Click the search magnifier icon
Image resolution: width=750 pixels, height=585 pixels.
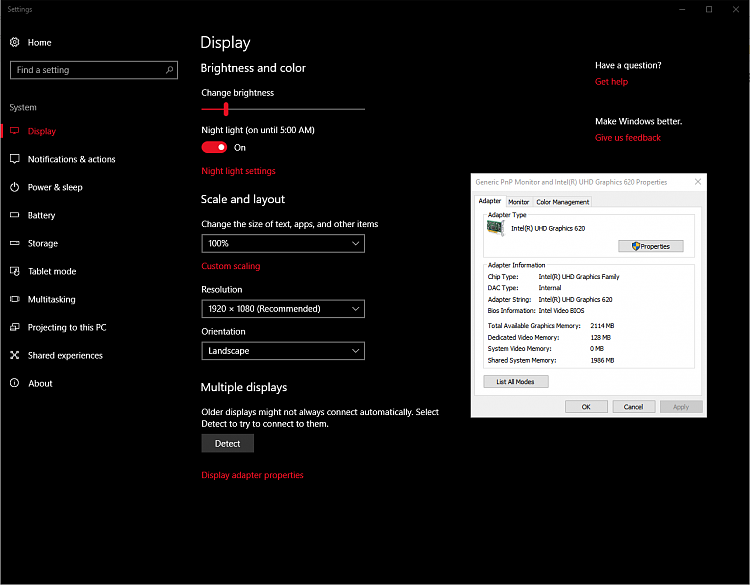(x=169, y=70)
